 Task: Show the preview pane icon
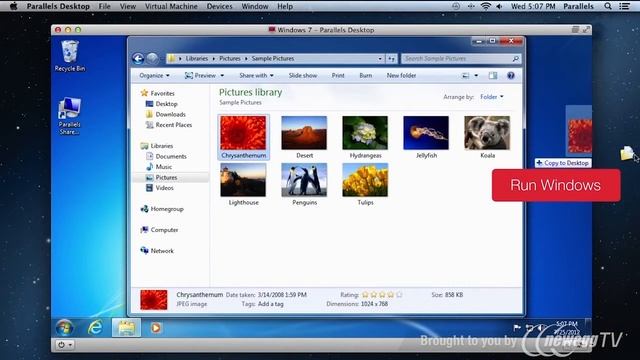493,76
